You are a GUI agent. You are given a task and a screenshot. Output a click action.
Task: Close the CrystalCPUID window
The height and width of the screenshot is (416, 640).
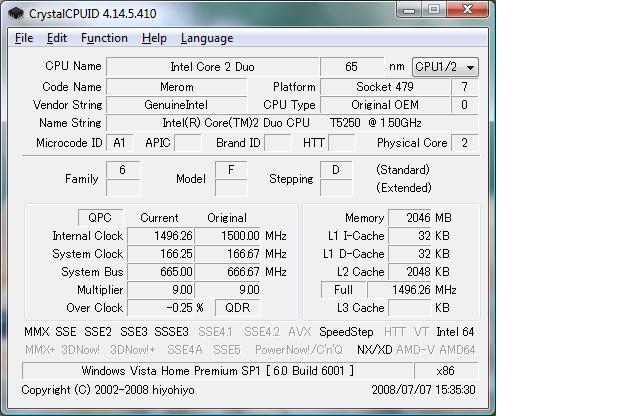coord(467,10)
